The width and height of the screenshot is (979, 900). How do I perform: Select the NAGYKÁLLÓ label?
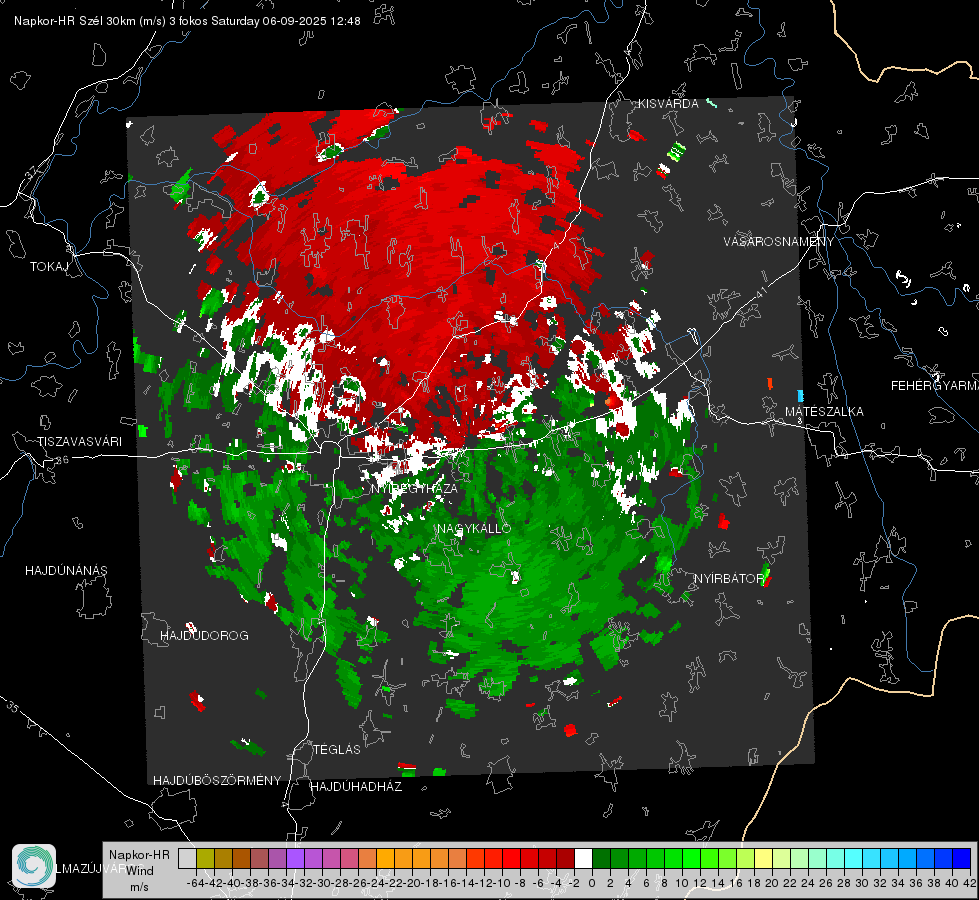click(474, 528)
